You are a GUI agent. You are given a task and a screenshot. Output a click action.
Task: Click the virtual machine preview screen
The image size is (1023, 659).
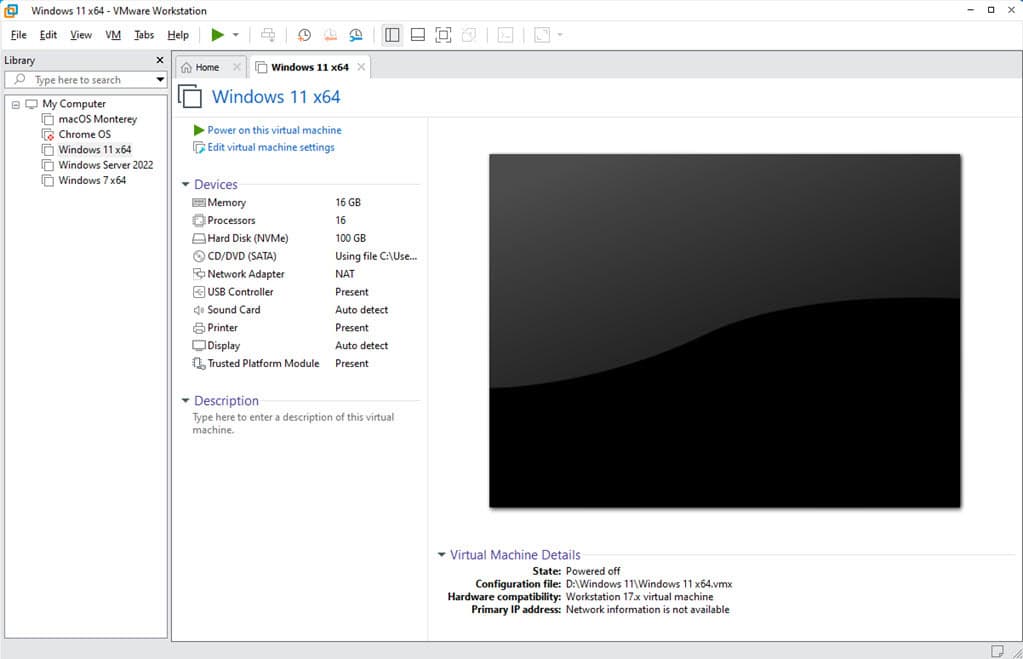click(x=725, y=331)
